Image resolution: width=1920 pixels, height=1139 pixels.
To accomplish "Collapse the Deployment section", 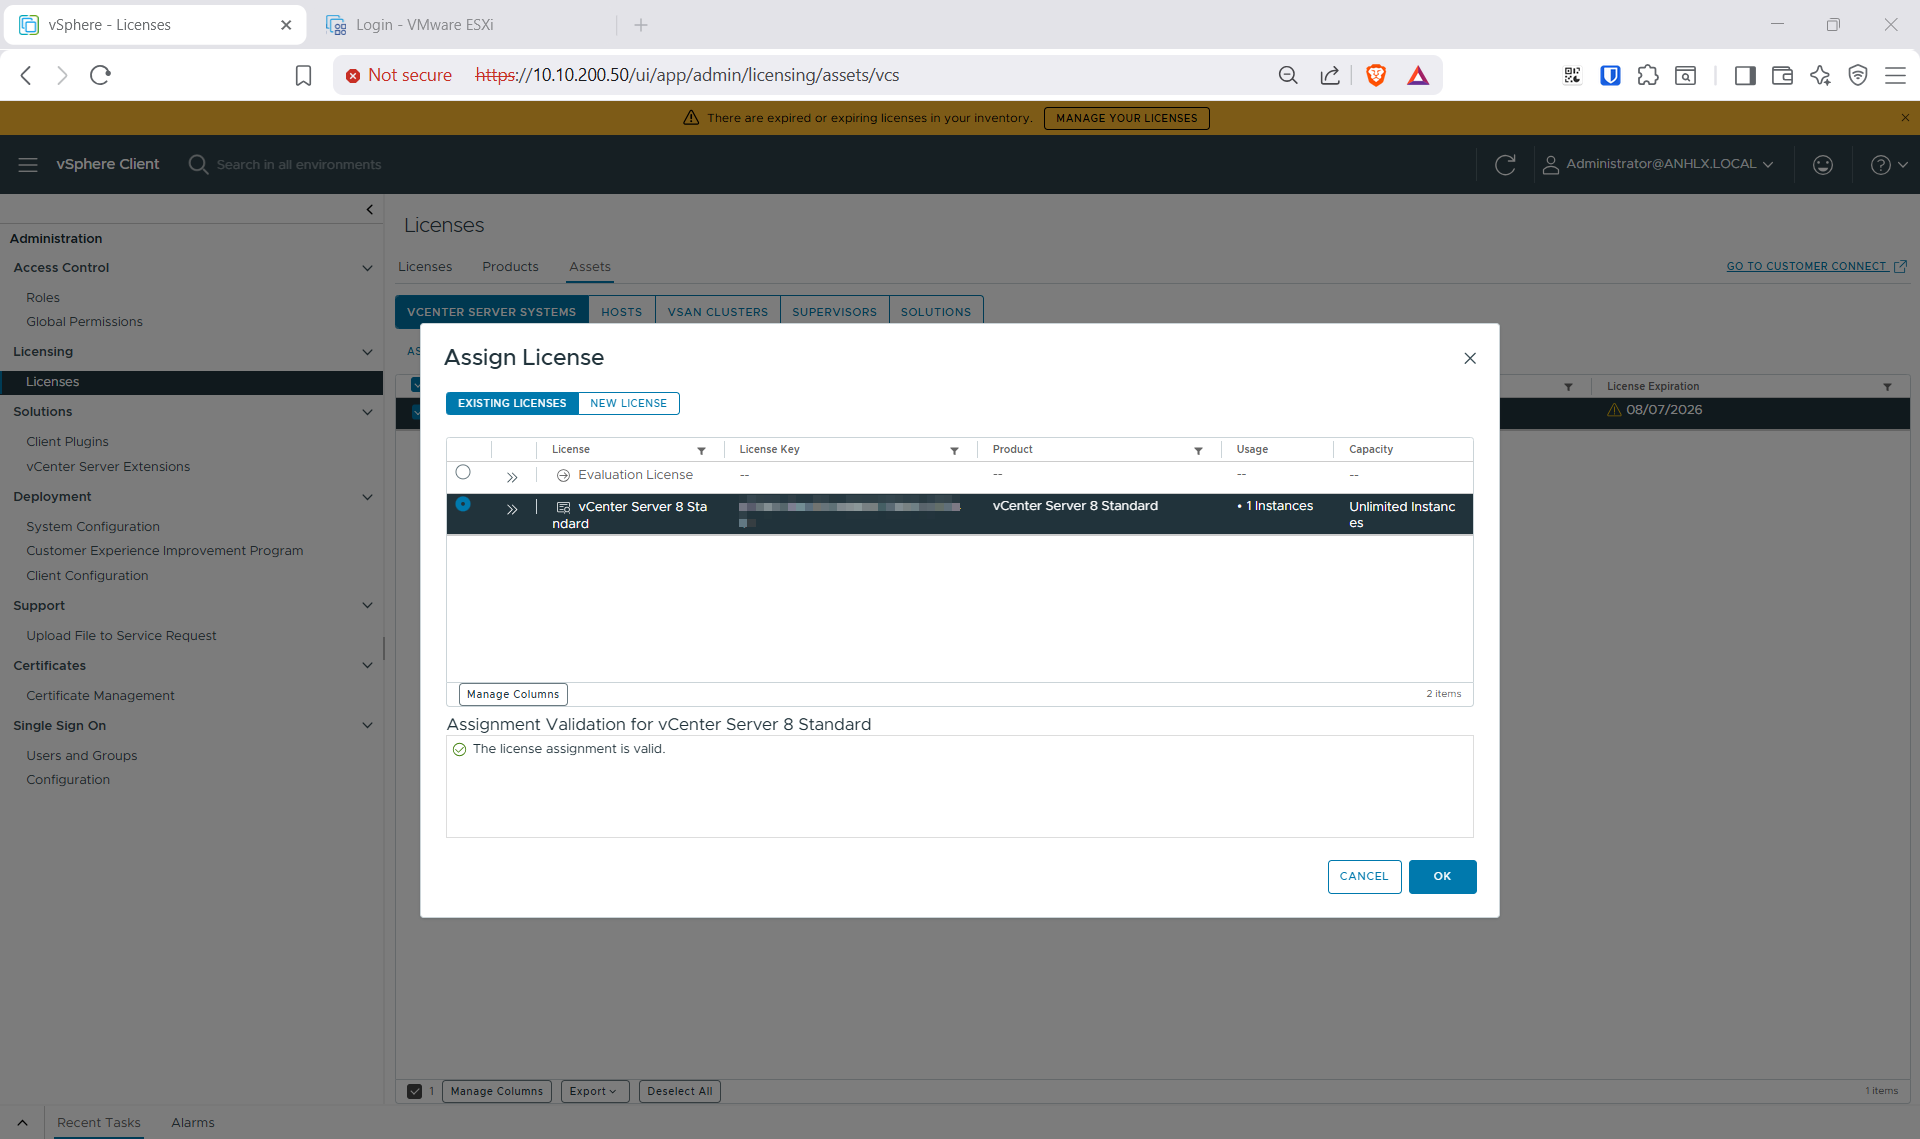I will [367, 497].
